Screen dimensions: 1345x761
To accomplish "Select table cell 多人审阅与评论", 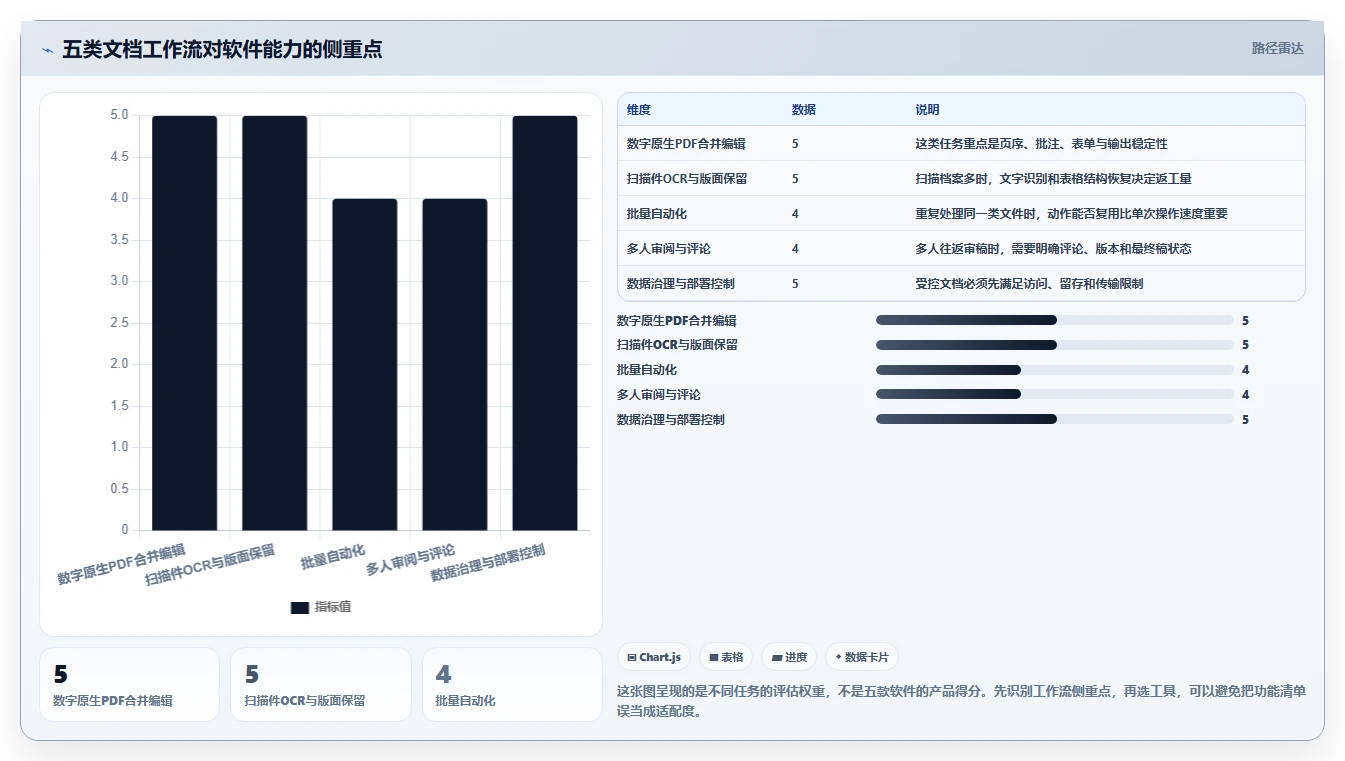I will (x=669, y=249).
